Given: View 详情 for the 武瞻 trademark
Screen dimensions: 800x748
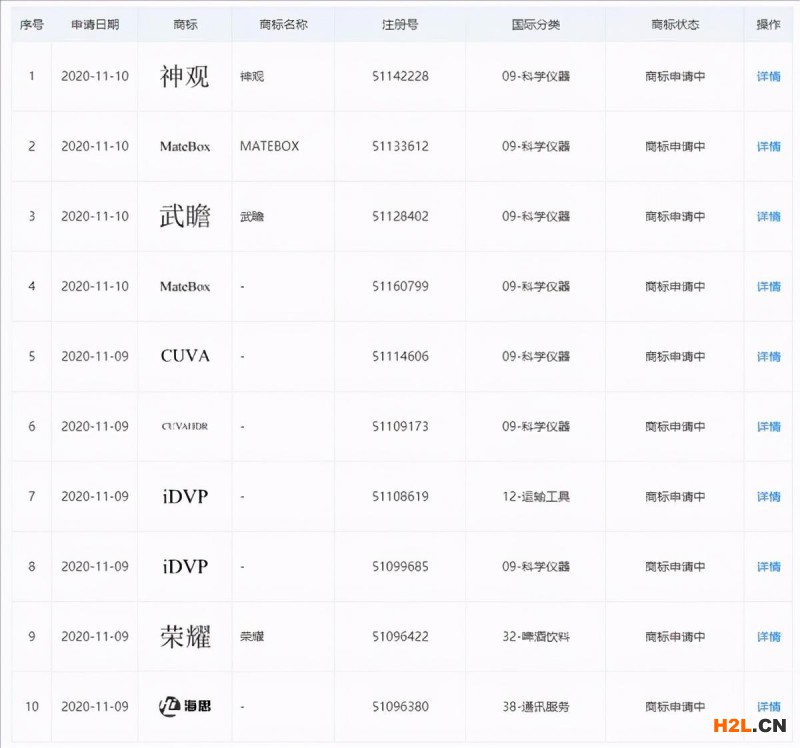Looking at the screenshot, I should [x=768, y=216].
